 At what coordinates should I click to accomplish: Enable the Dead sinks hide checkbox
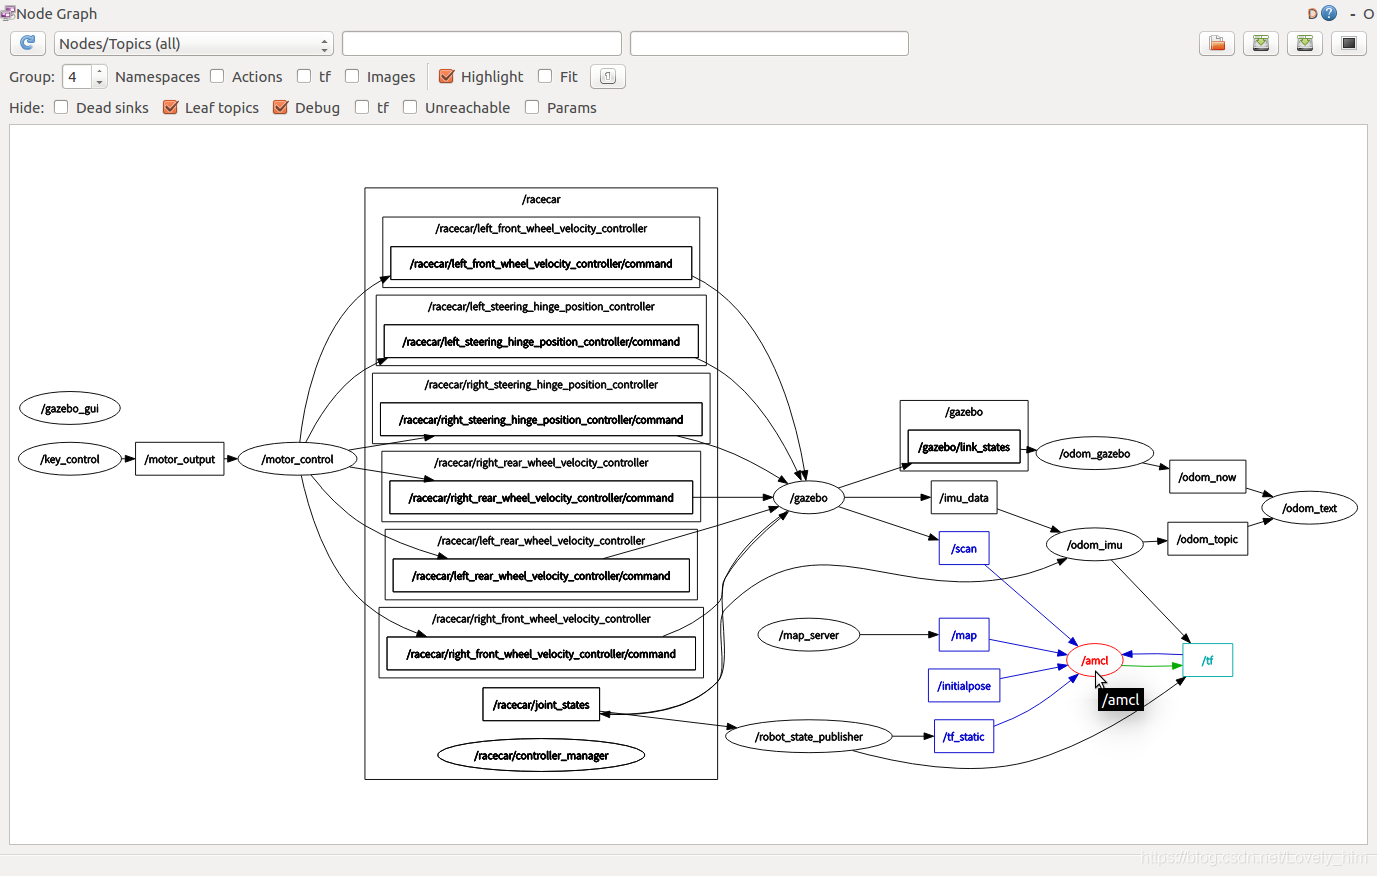(61, 107)
